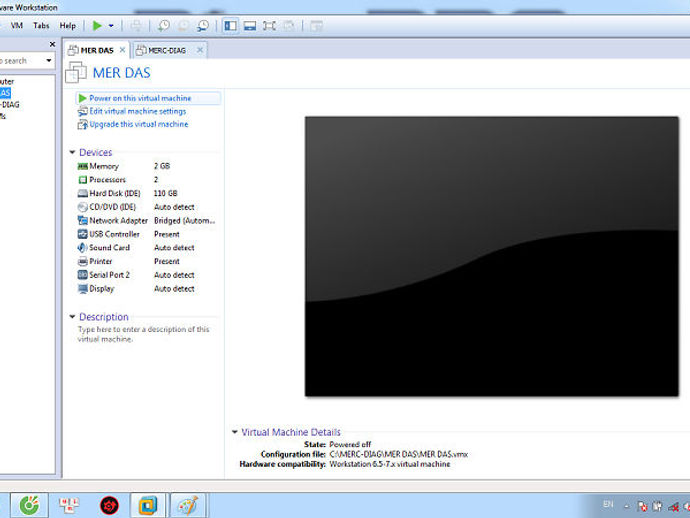Viewport: 690px width, 518px height.
Task: Click the Sound Card icon
Action: pyautogui.click(x=82, y=248)
